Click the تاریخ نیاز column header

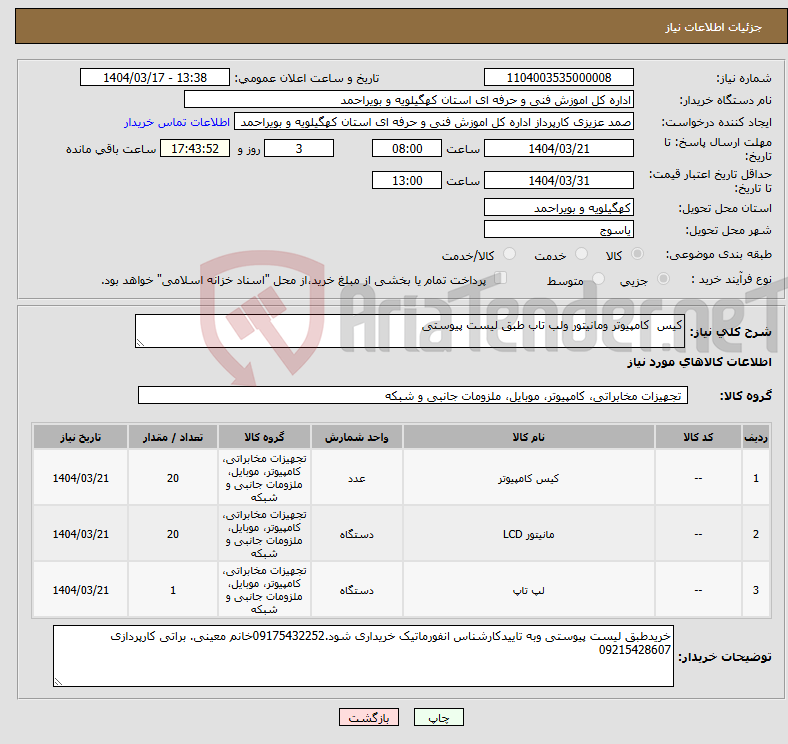pyautogui.click(x=80, y=437)
